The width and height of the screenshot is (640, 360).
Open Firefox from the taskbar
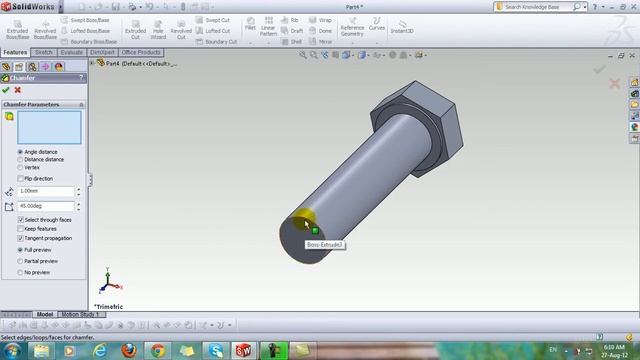pos(129,351)
